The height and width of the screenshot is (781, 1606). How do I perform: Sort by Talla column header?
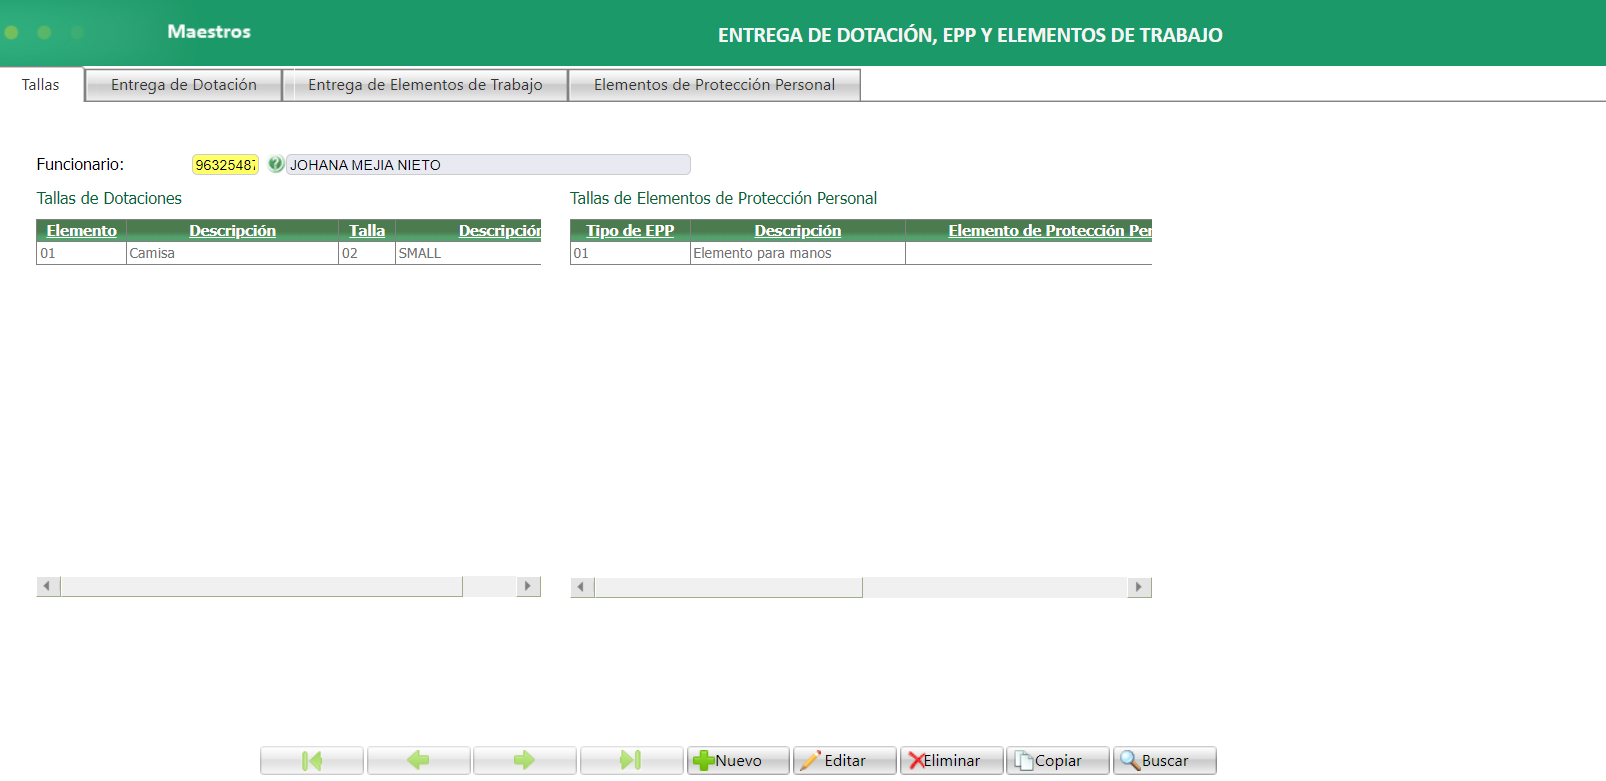367,231
